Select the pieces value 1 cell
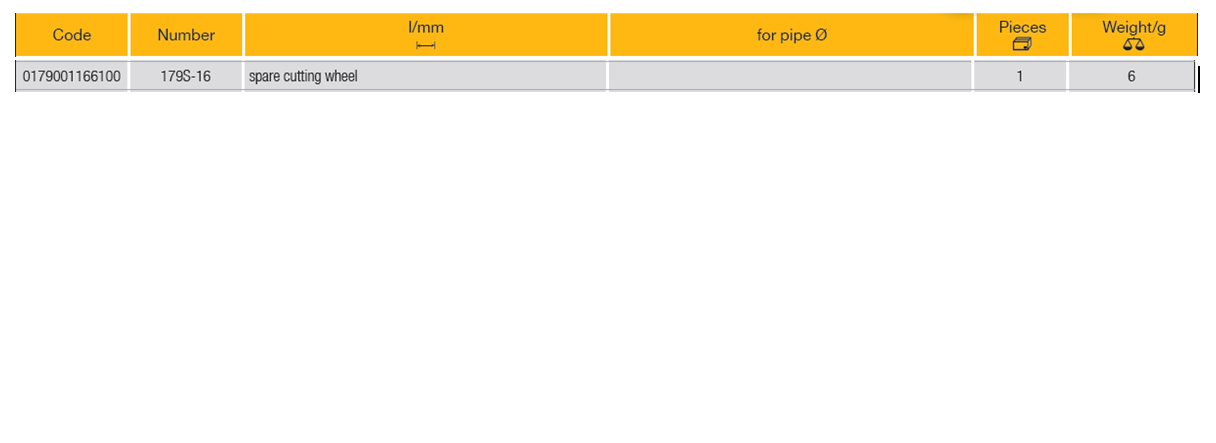 1019,76
